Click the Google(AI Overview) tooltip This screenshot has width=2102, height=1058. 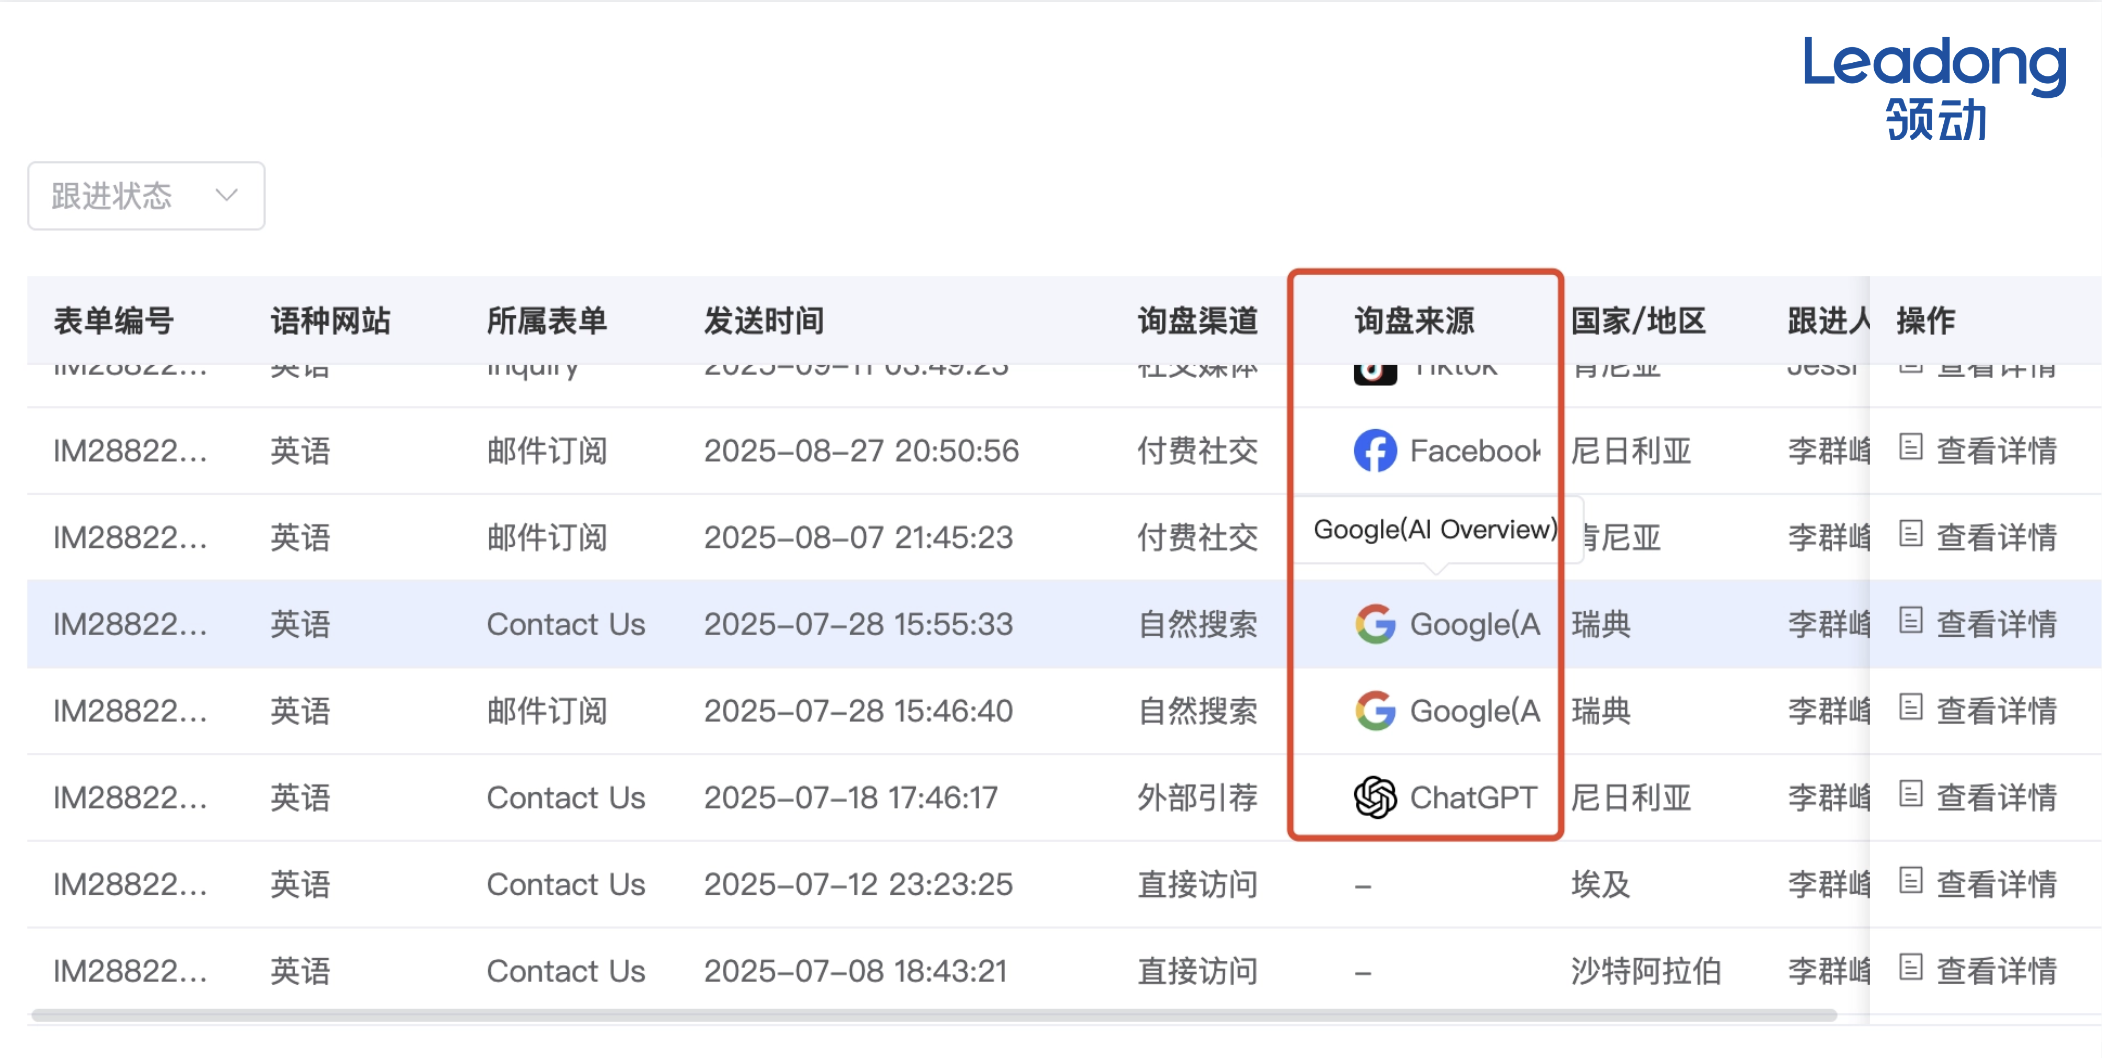[1435, 529]
